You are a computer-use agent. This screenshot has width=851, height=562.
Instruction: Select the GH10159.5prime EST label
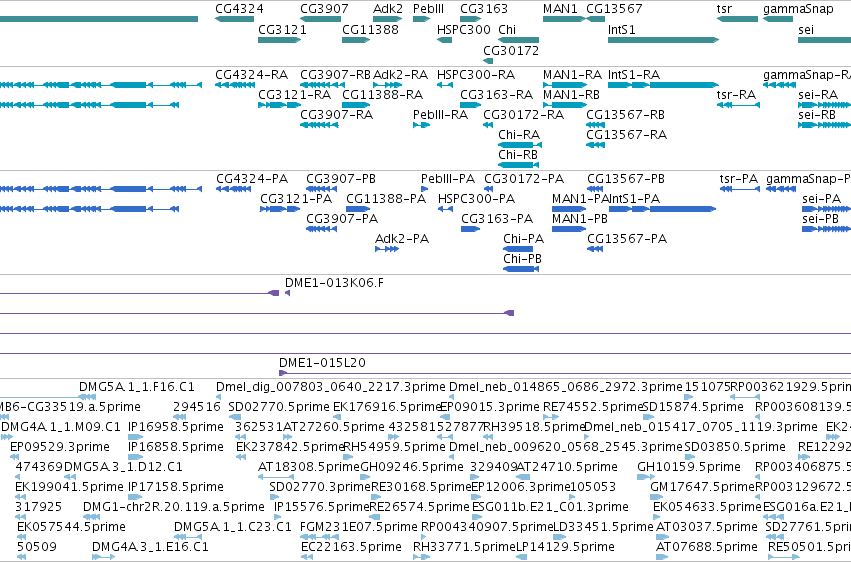pos(689,467)
